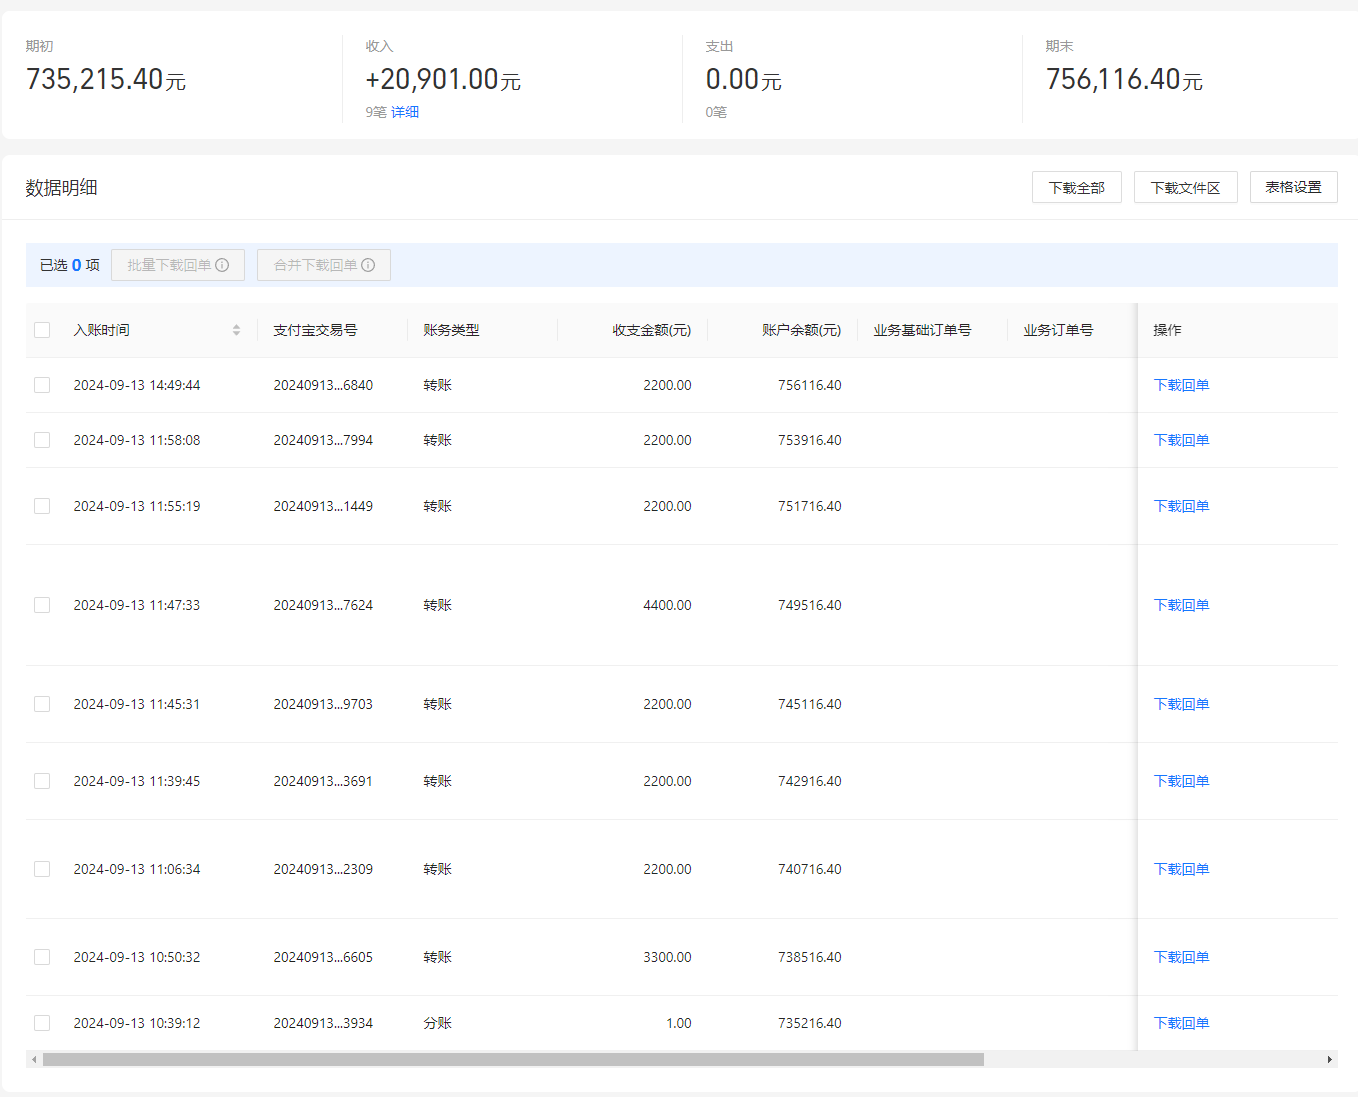Click the 批量下载回单 button
The width and height of the screenshot is (1358, 1097).
(x=178, y=265)
